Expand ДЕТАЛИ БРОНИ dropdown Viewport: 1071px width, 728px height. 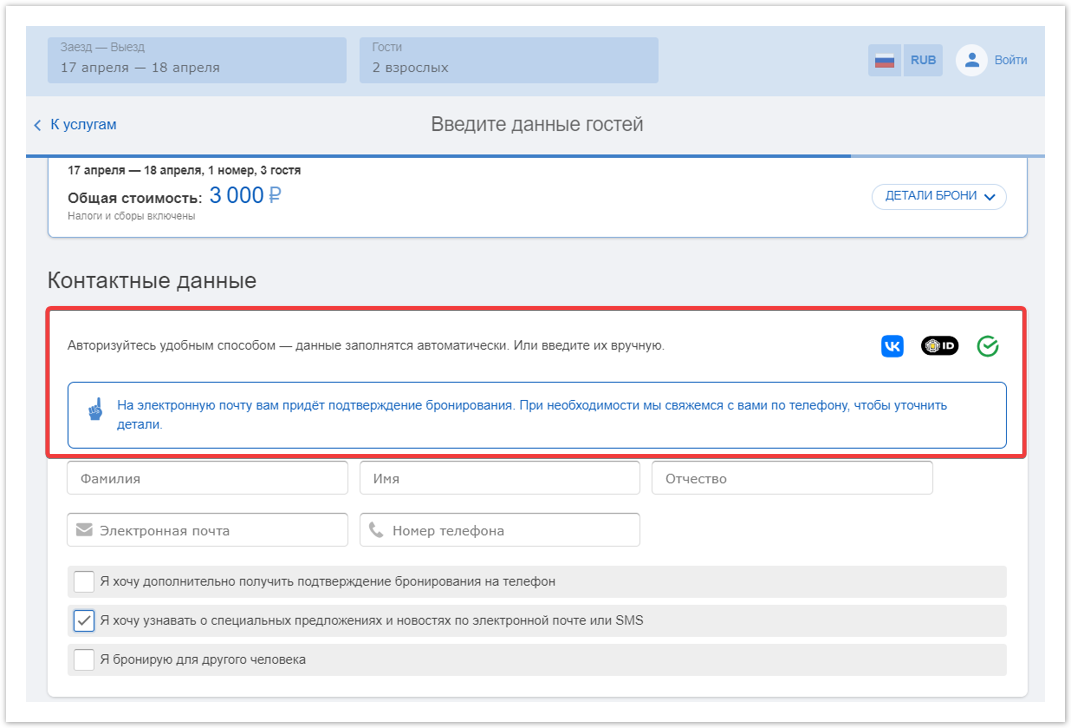pyautogui.click(x=938, y=196)
